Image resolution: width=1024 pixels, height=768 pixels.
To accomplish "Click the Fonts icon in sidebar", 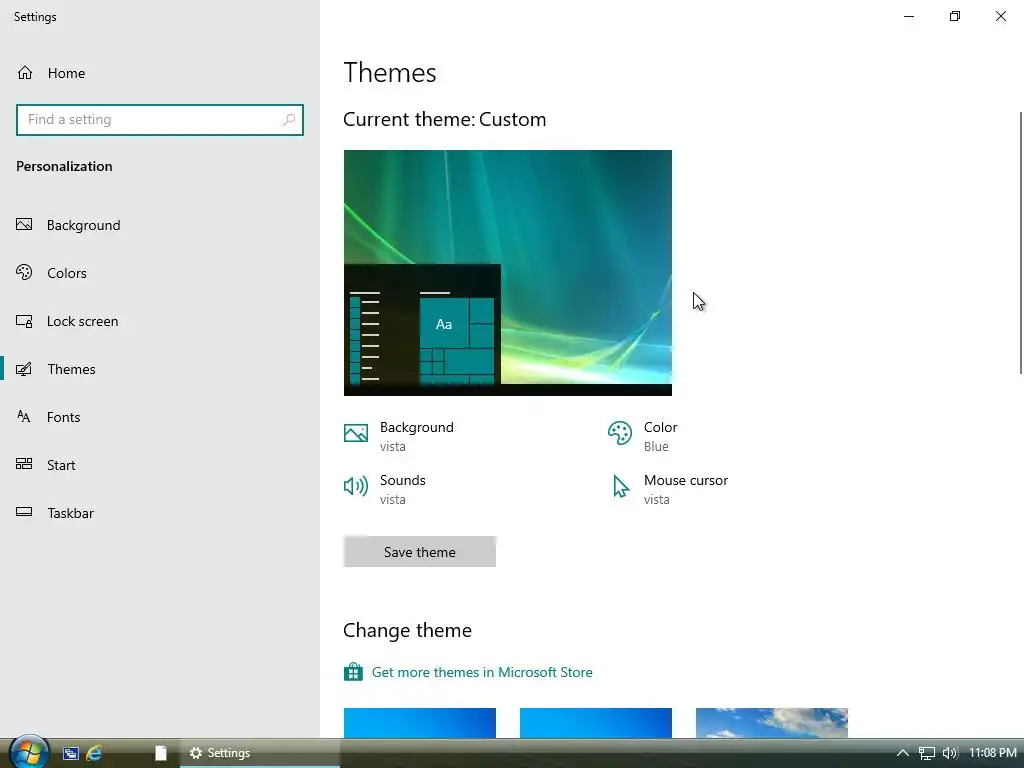I will point(24,417).
